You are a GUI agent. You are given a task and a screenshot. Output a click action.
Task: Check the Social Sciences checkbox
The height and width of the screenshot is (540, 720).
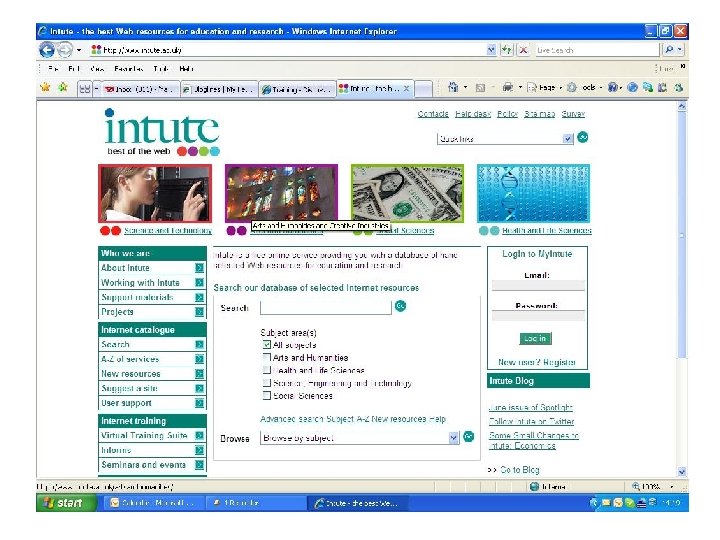tap(267, 395)
